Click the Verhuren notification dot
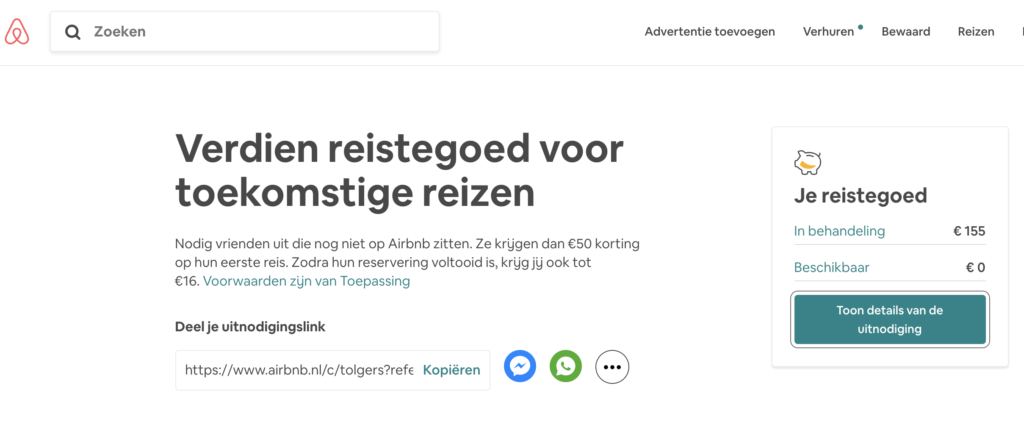 [861, 27]
